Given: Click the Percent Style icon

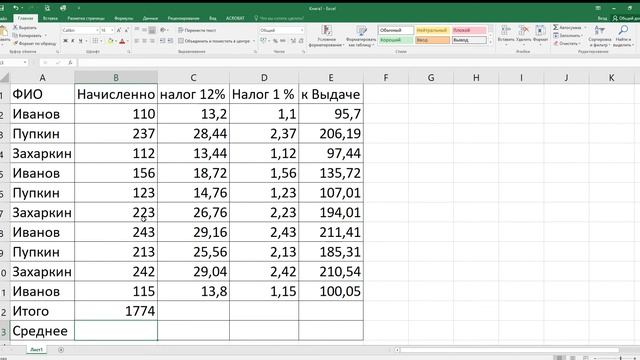Looking at the screenshot, I should 275,41.
